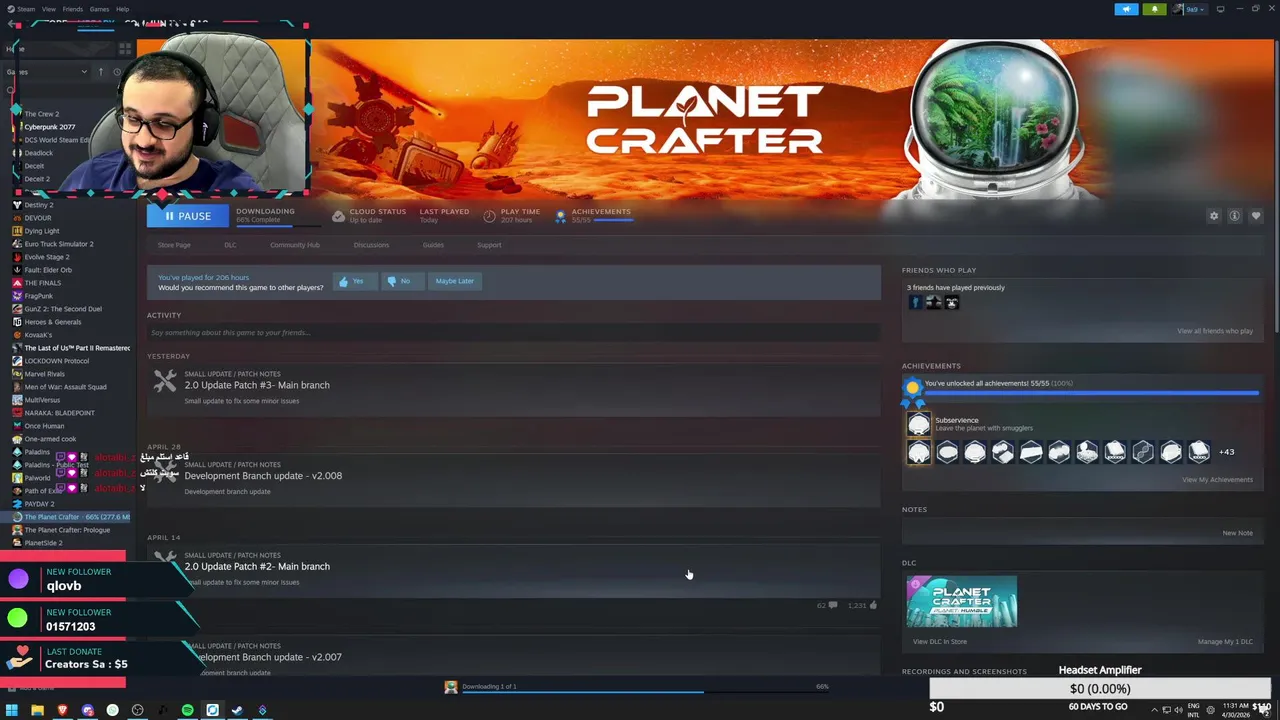
Task: Add Planet Crafter to favorites heart icon
Action: click(x=1256, y=216)
